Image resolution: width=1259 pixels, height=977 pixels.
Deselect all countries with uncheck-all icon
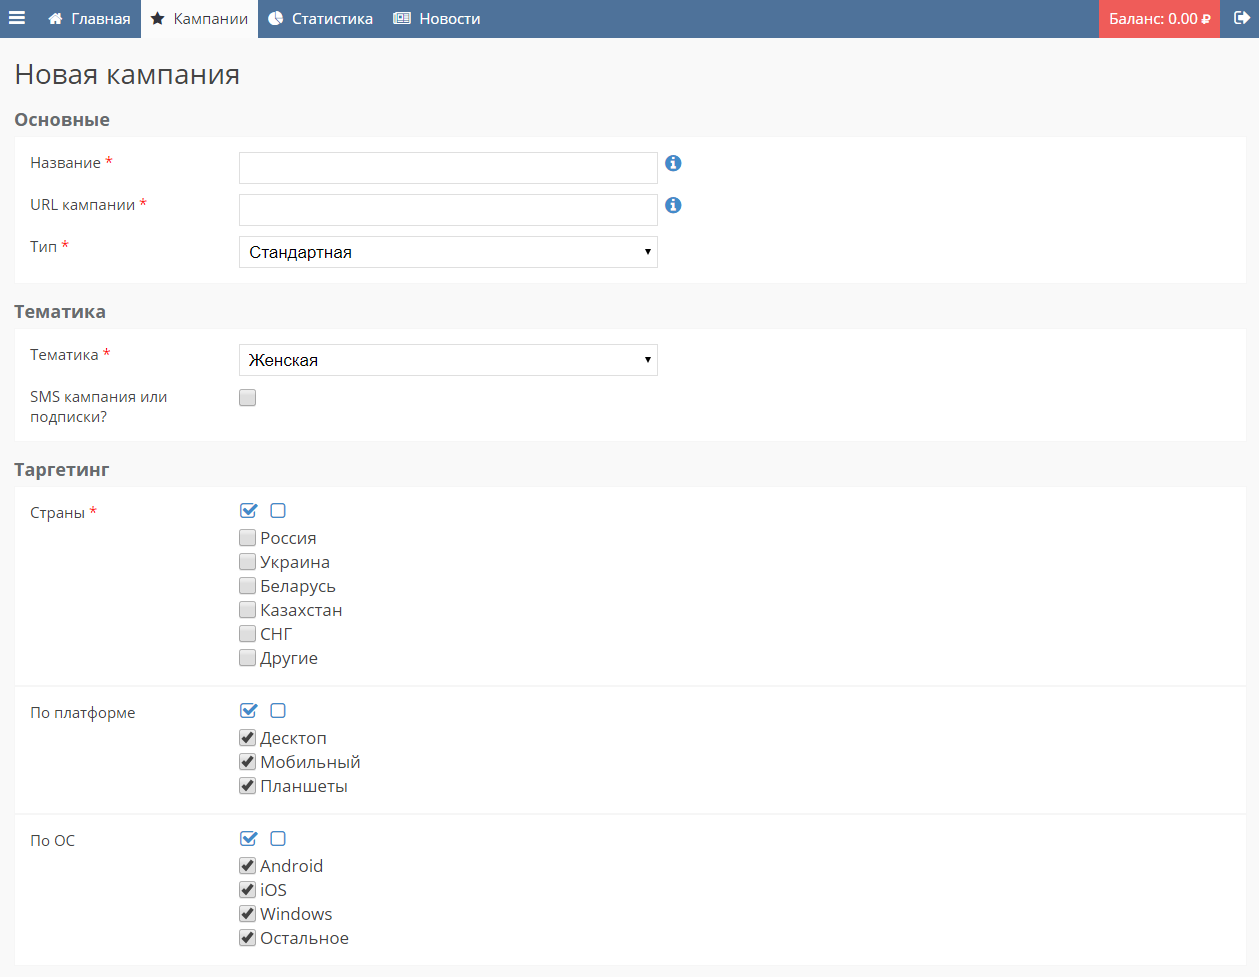pos(278,511)
